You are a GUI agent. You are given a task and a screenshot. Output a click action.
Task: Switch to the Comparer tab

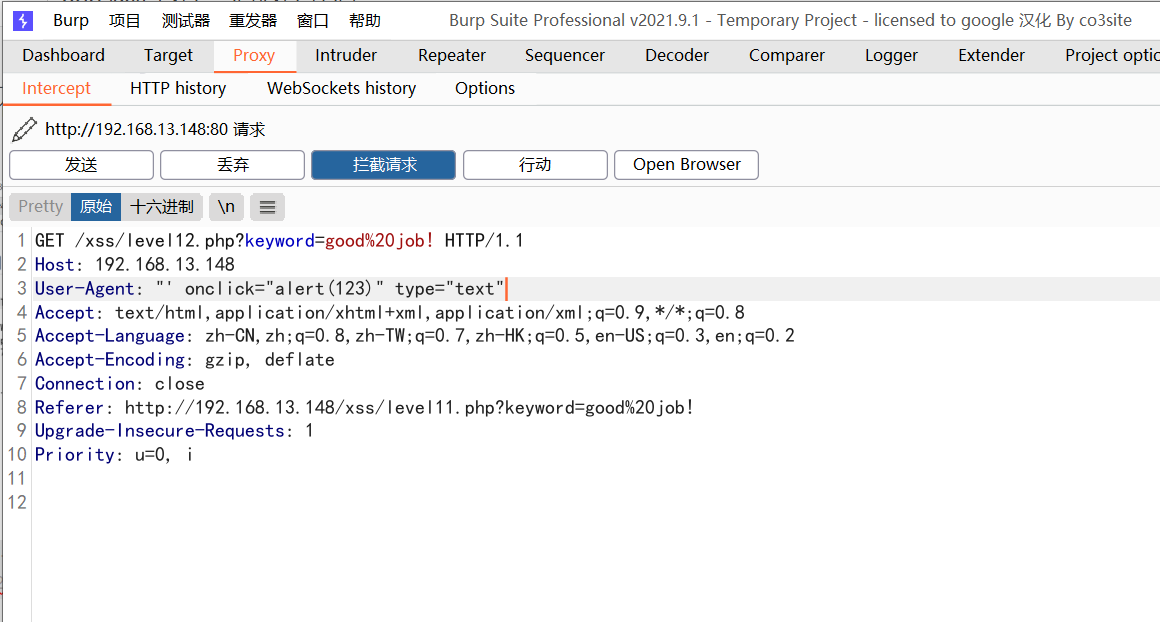point(786,55)
